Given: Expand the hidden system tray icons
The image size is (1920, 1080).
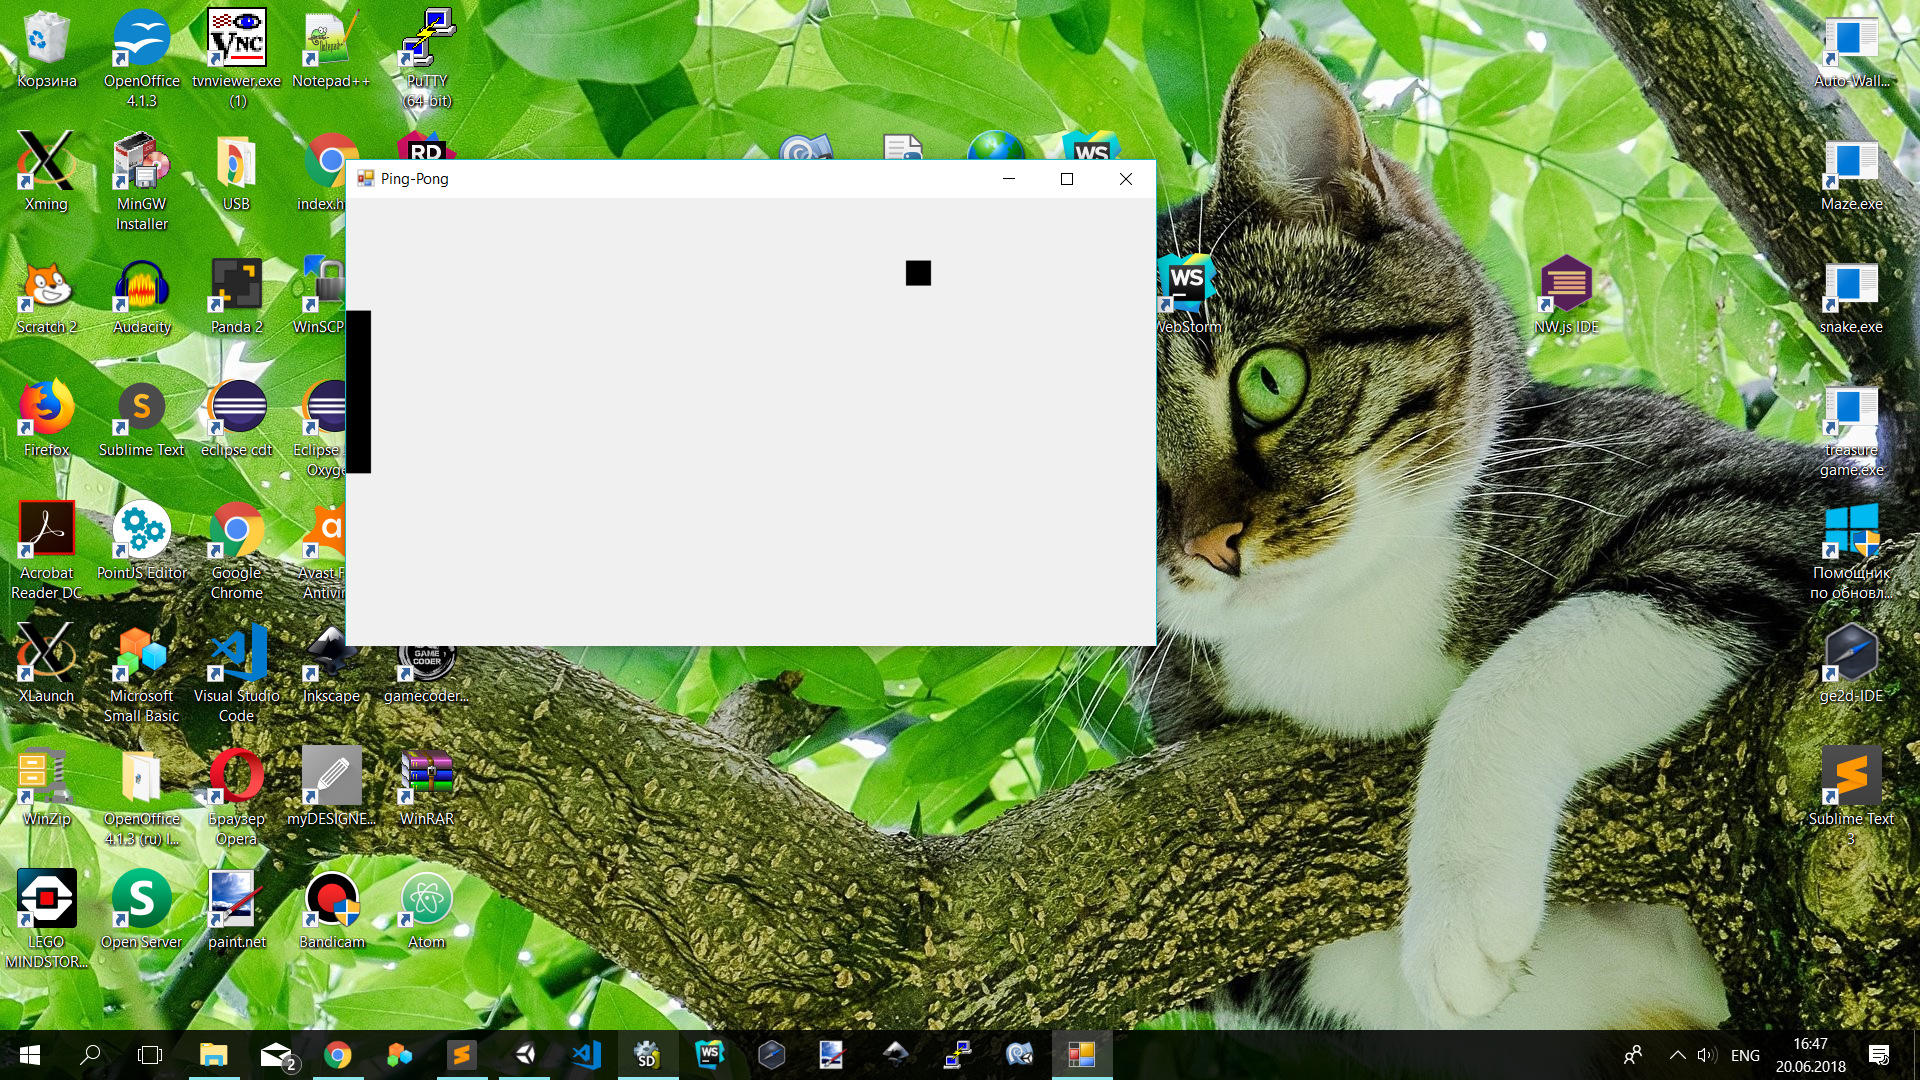Looking at the screenshot, I should tap(1677, 1055).
